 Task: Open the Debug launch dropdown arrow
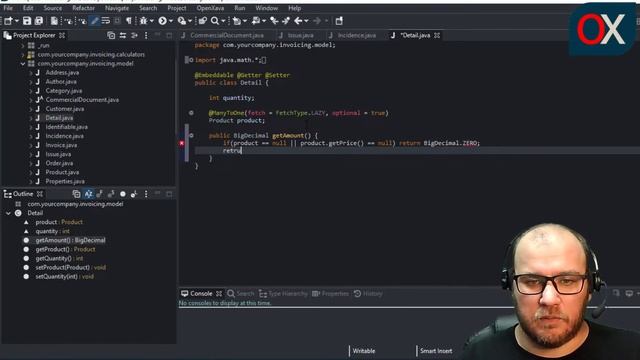click(151, 21)
